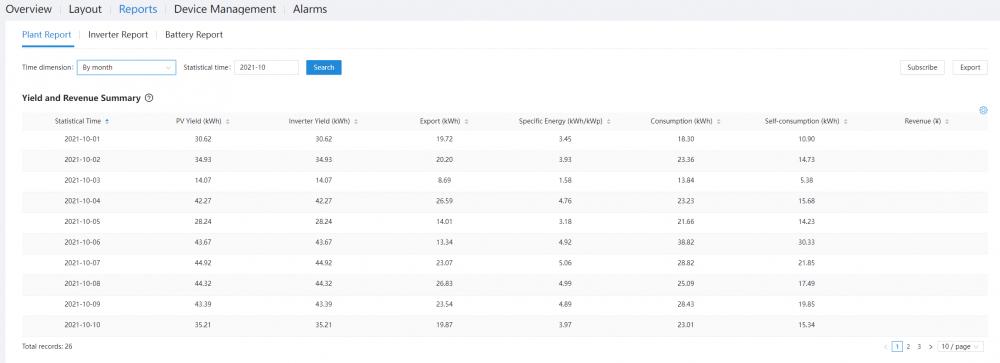Go to page 3
This screenshot has width=1000, height=363.
pos(919,346)
